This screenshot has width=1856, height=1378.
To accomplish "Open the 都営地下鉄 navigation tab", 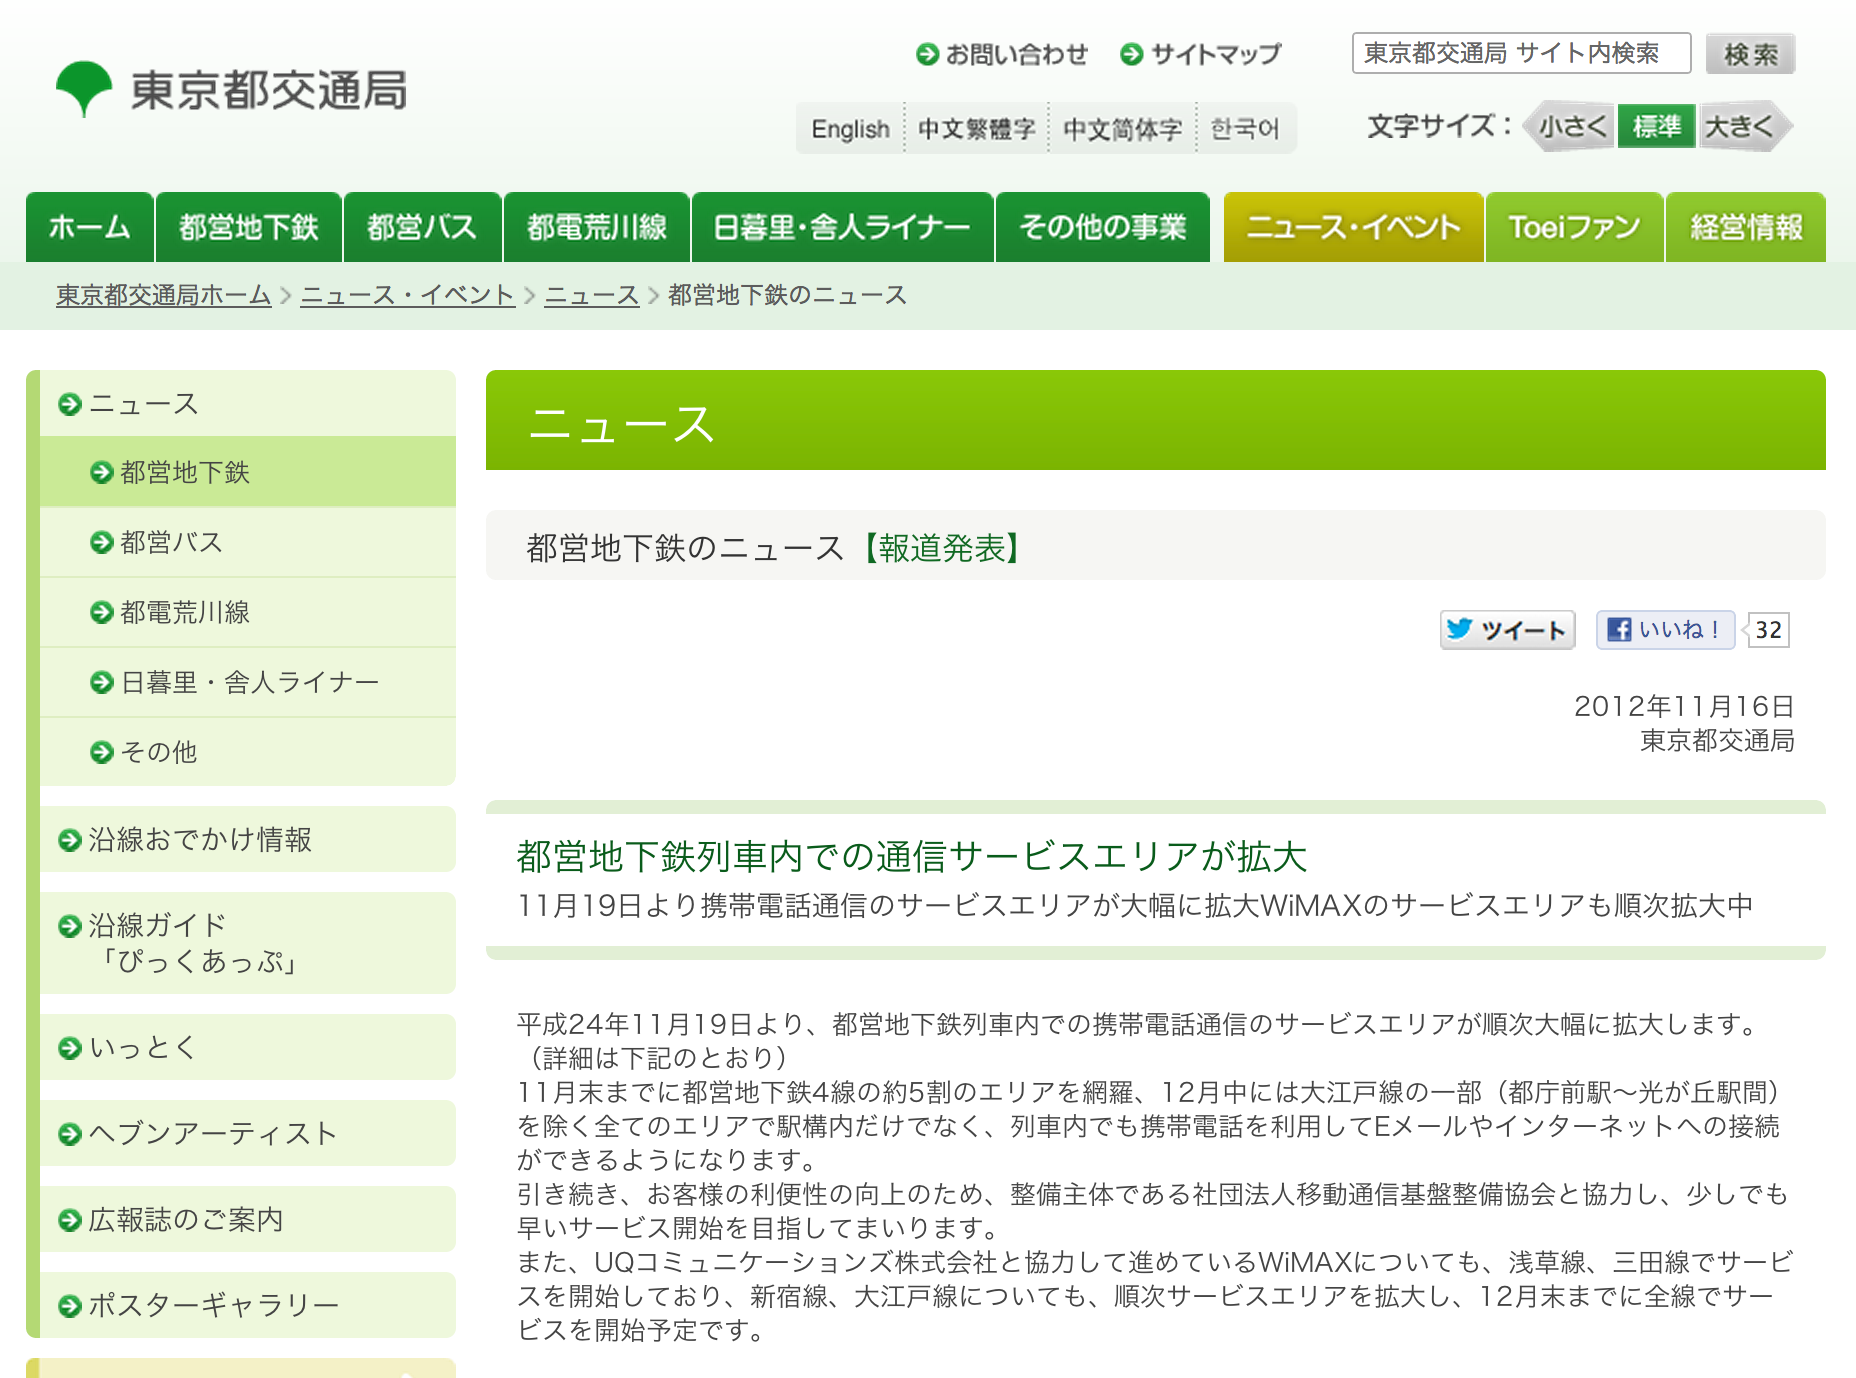I will (249, 227).
